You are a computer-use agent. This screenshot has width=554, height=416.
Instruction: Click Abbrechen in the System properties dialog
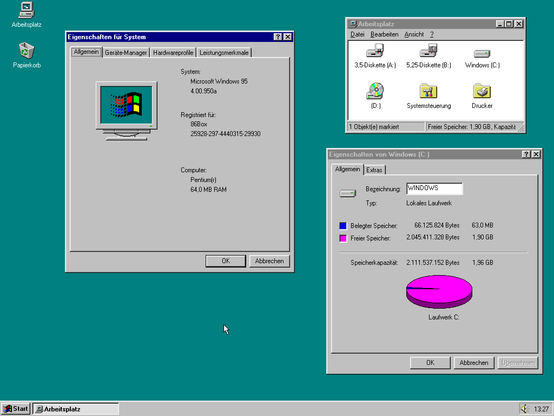pyautogui.click(x=269, y=261)
